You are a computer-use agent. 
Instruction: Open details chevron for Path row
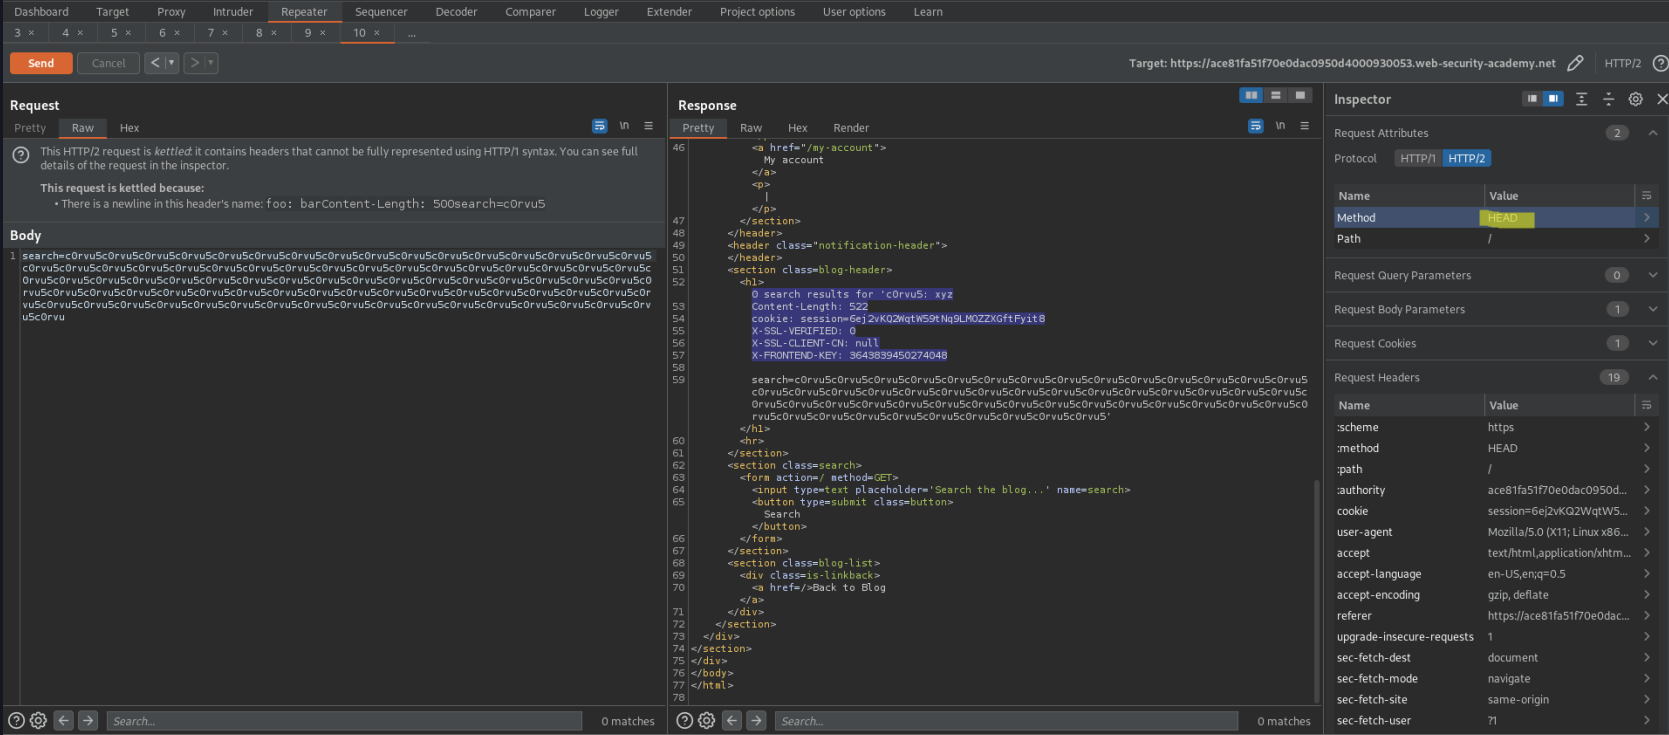tap(1646, 238)
